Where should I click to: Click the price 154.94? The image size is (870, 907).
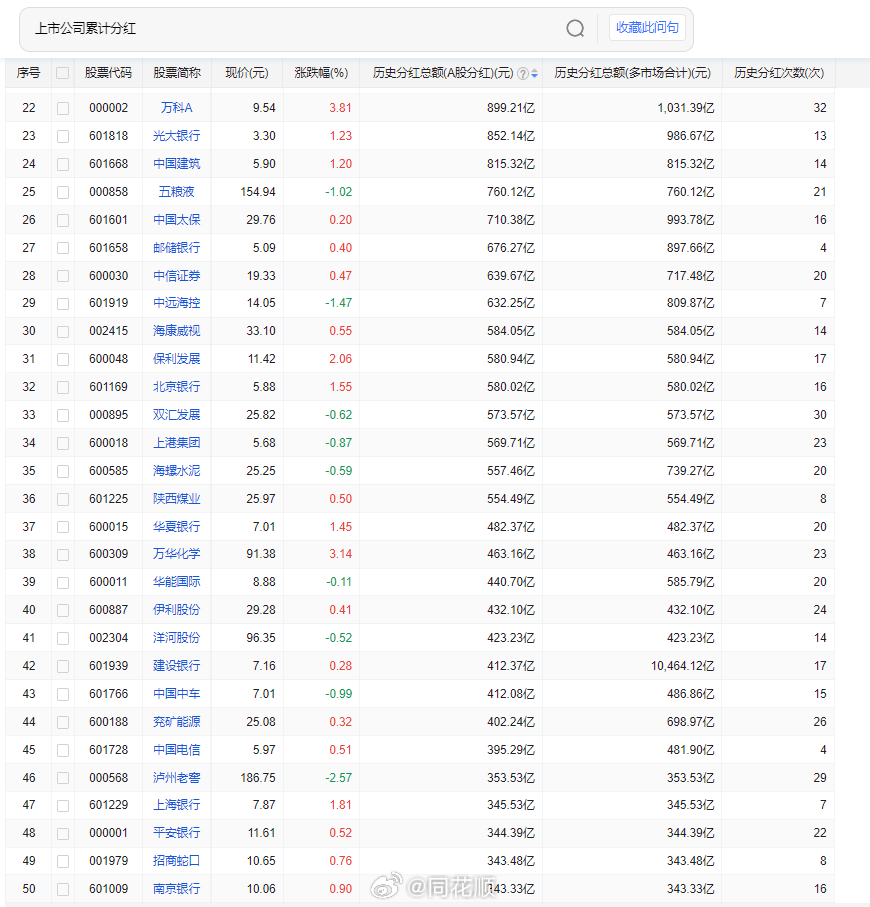coord(258,191)
